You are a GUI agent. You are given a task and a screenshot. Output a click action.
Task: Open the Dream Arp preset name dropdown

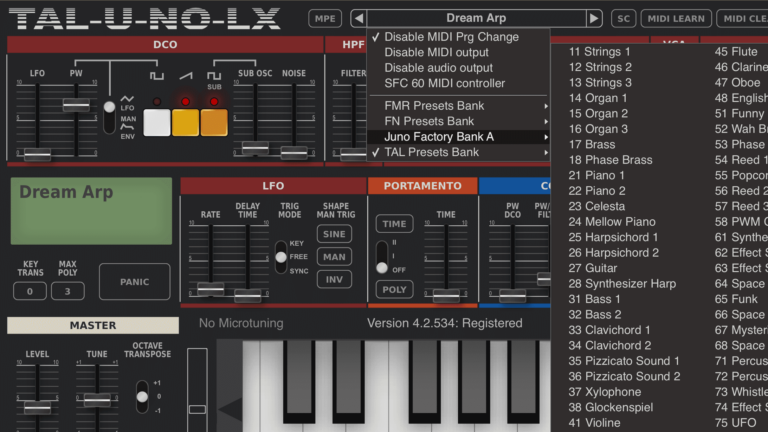[476, 19]
